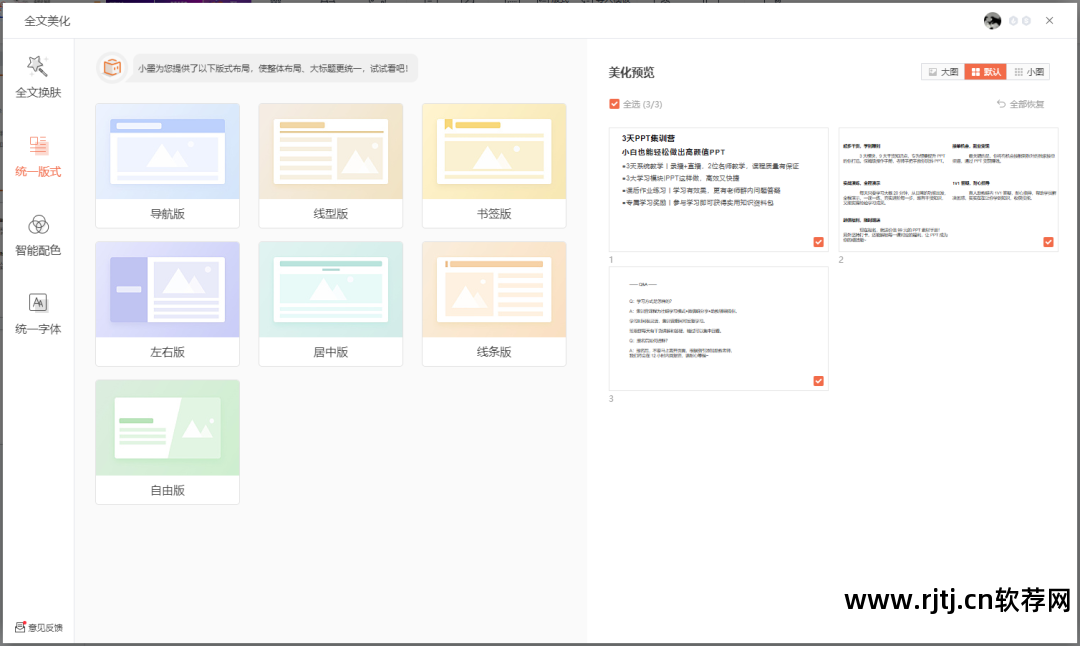Uncheck slide 3 preview checkbox
The image size is (1080, 646).
[818, 381]
